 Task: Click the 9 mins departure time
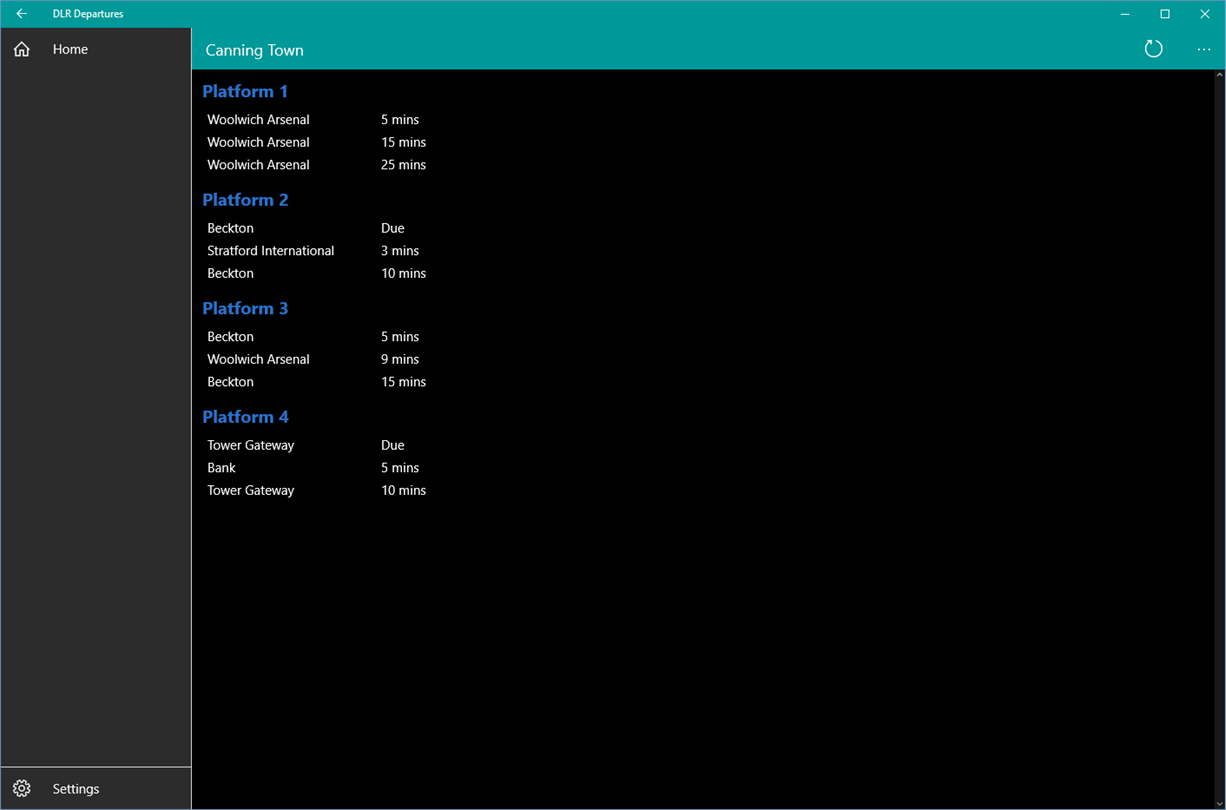point(400,359)
